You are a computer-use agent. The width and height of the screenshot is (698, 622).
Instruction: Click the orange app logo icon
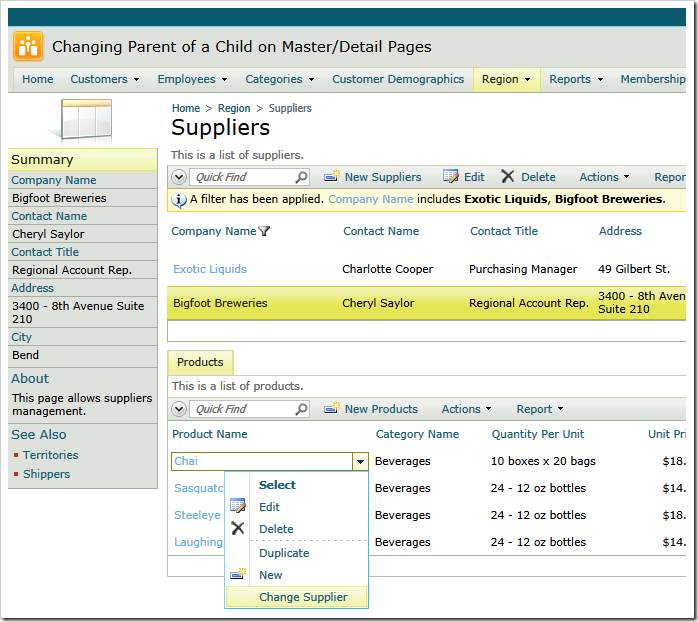pos(27,46)
